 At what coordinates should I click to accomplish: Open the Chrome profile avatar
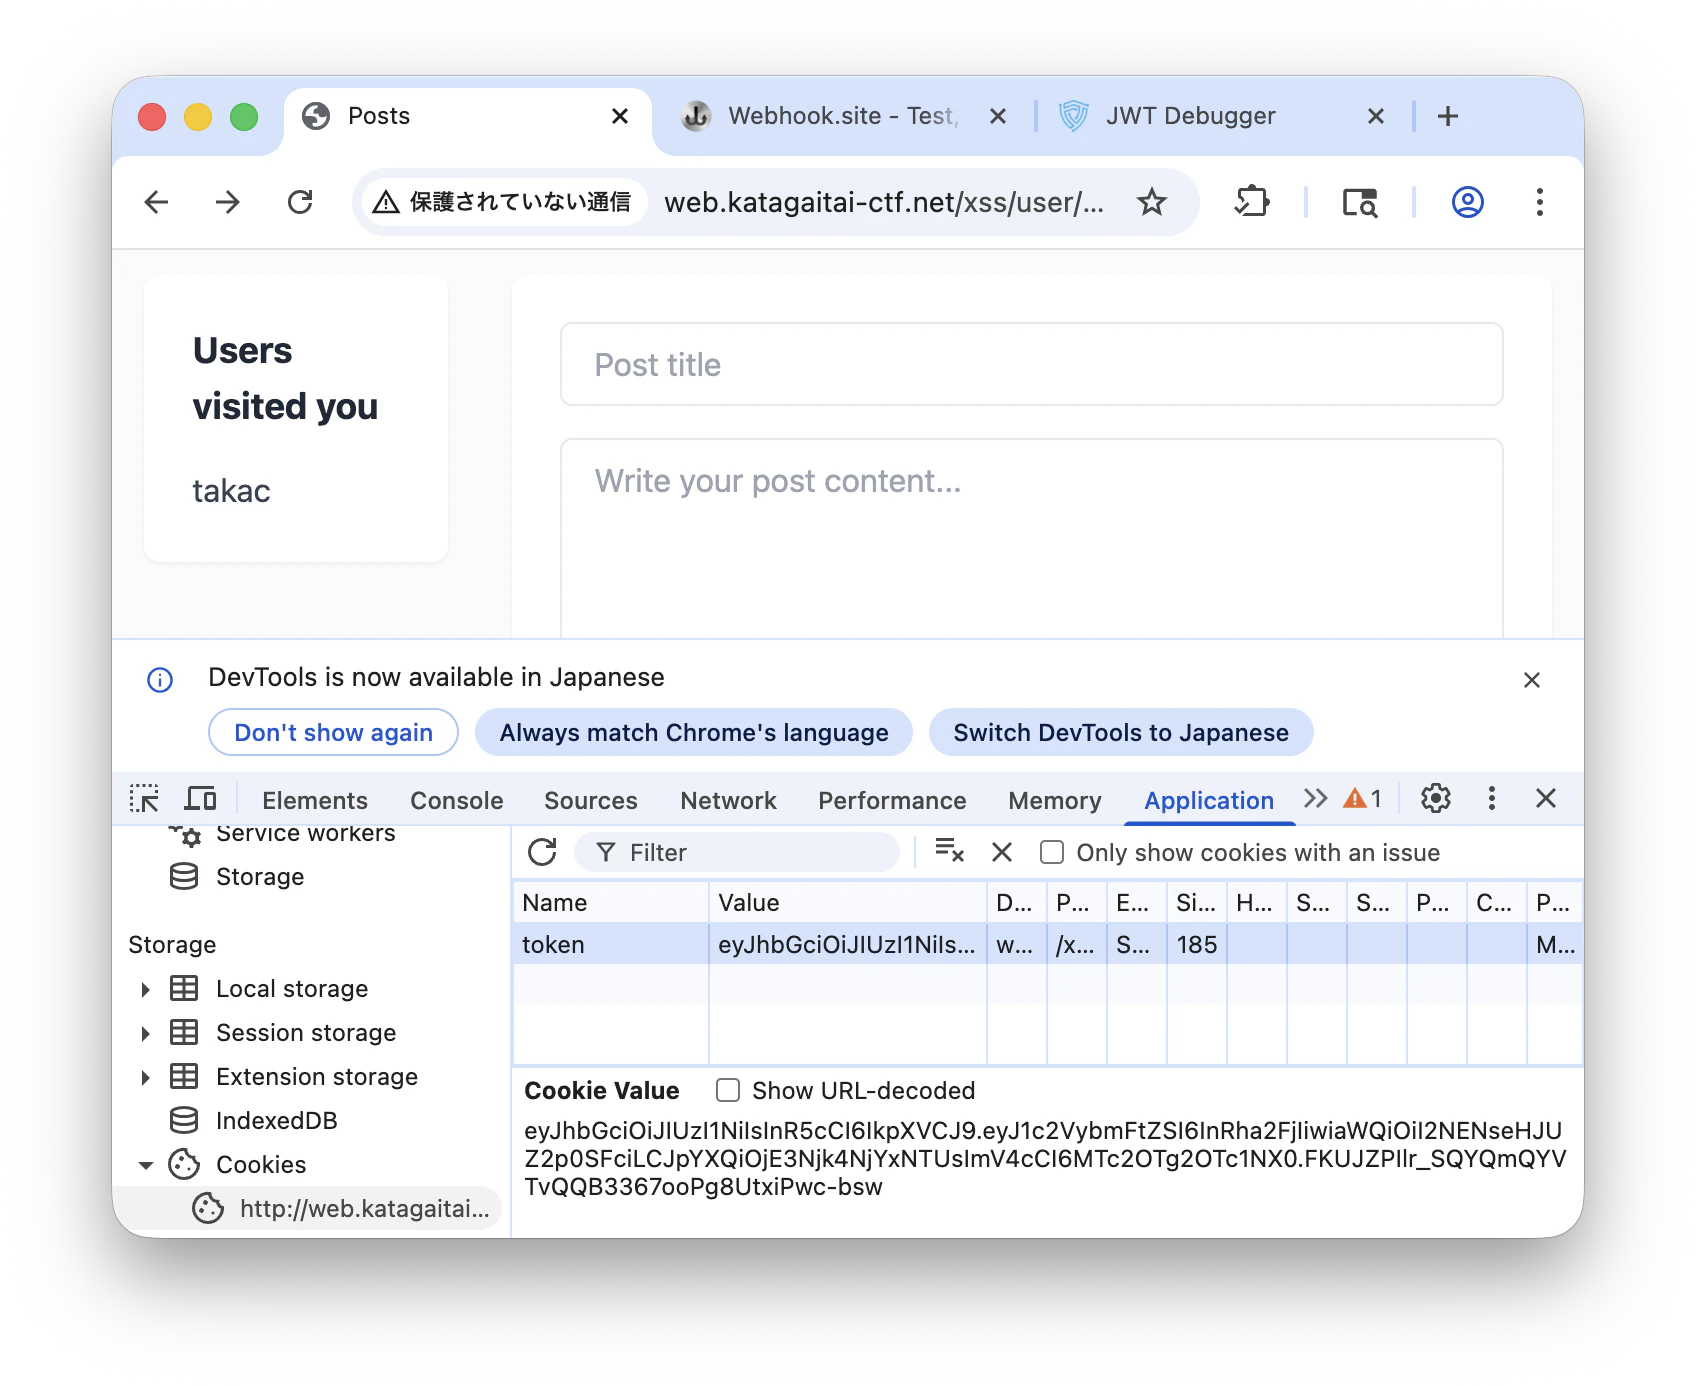pos(1467,202)
